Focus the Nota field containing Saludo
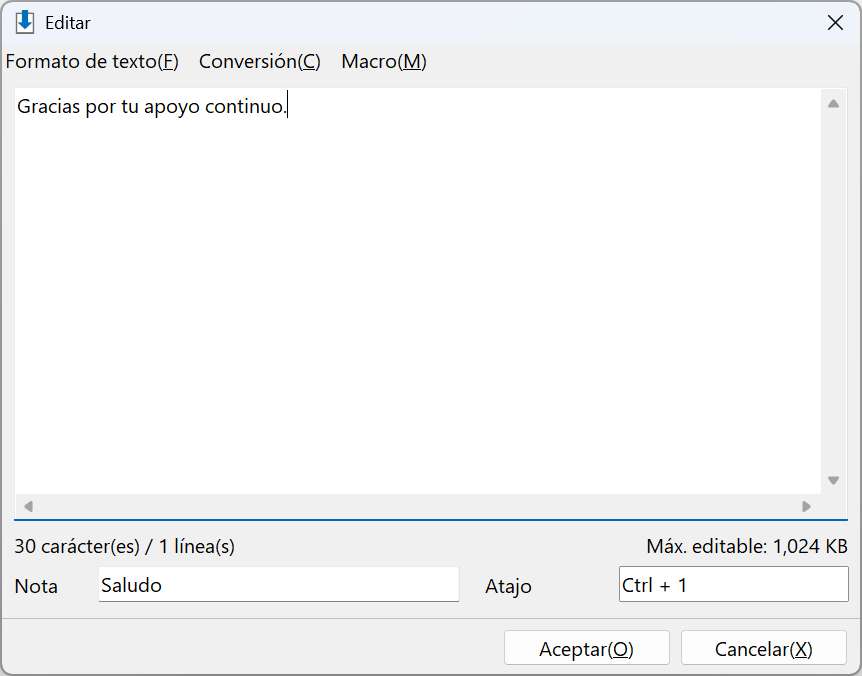 point(279,585)
